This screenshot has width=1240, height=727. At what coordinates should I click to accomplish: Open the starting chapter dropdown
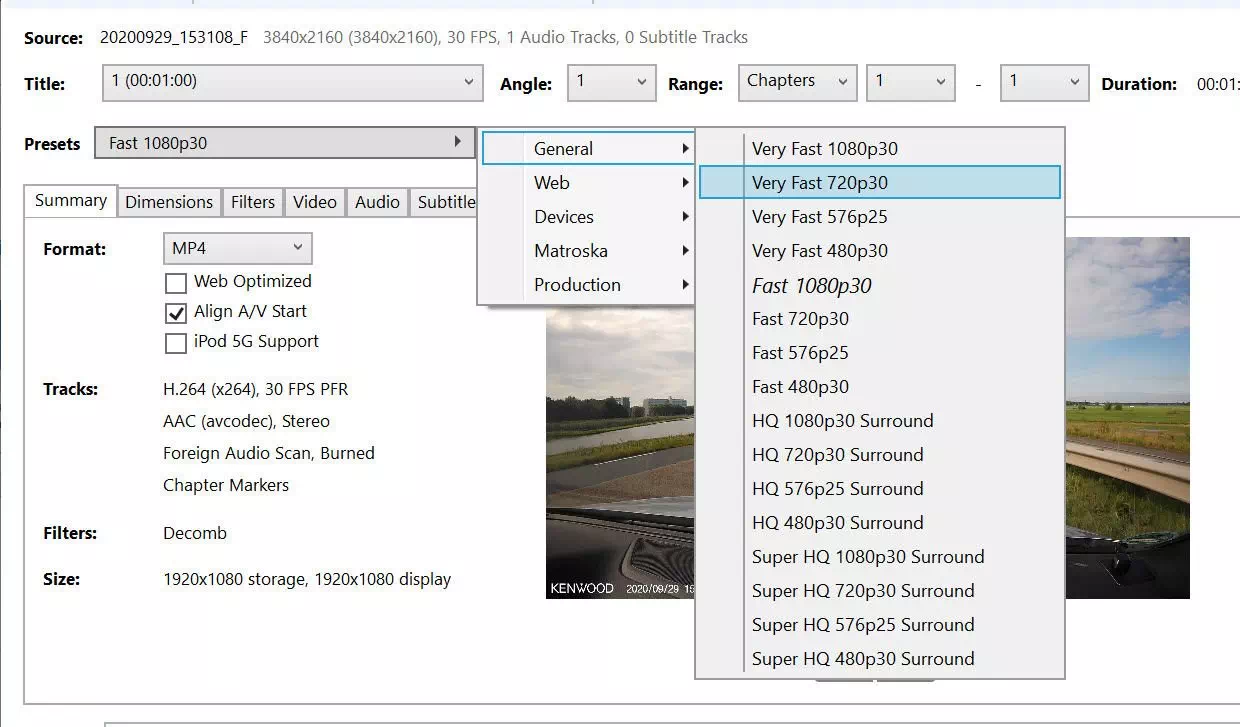point(911,82)
